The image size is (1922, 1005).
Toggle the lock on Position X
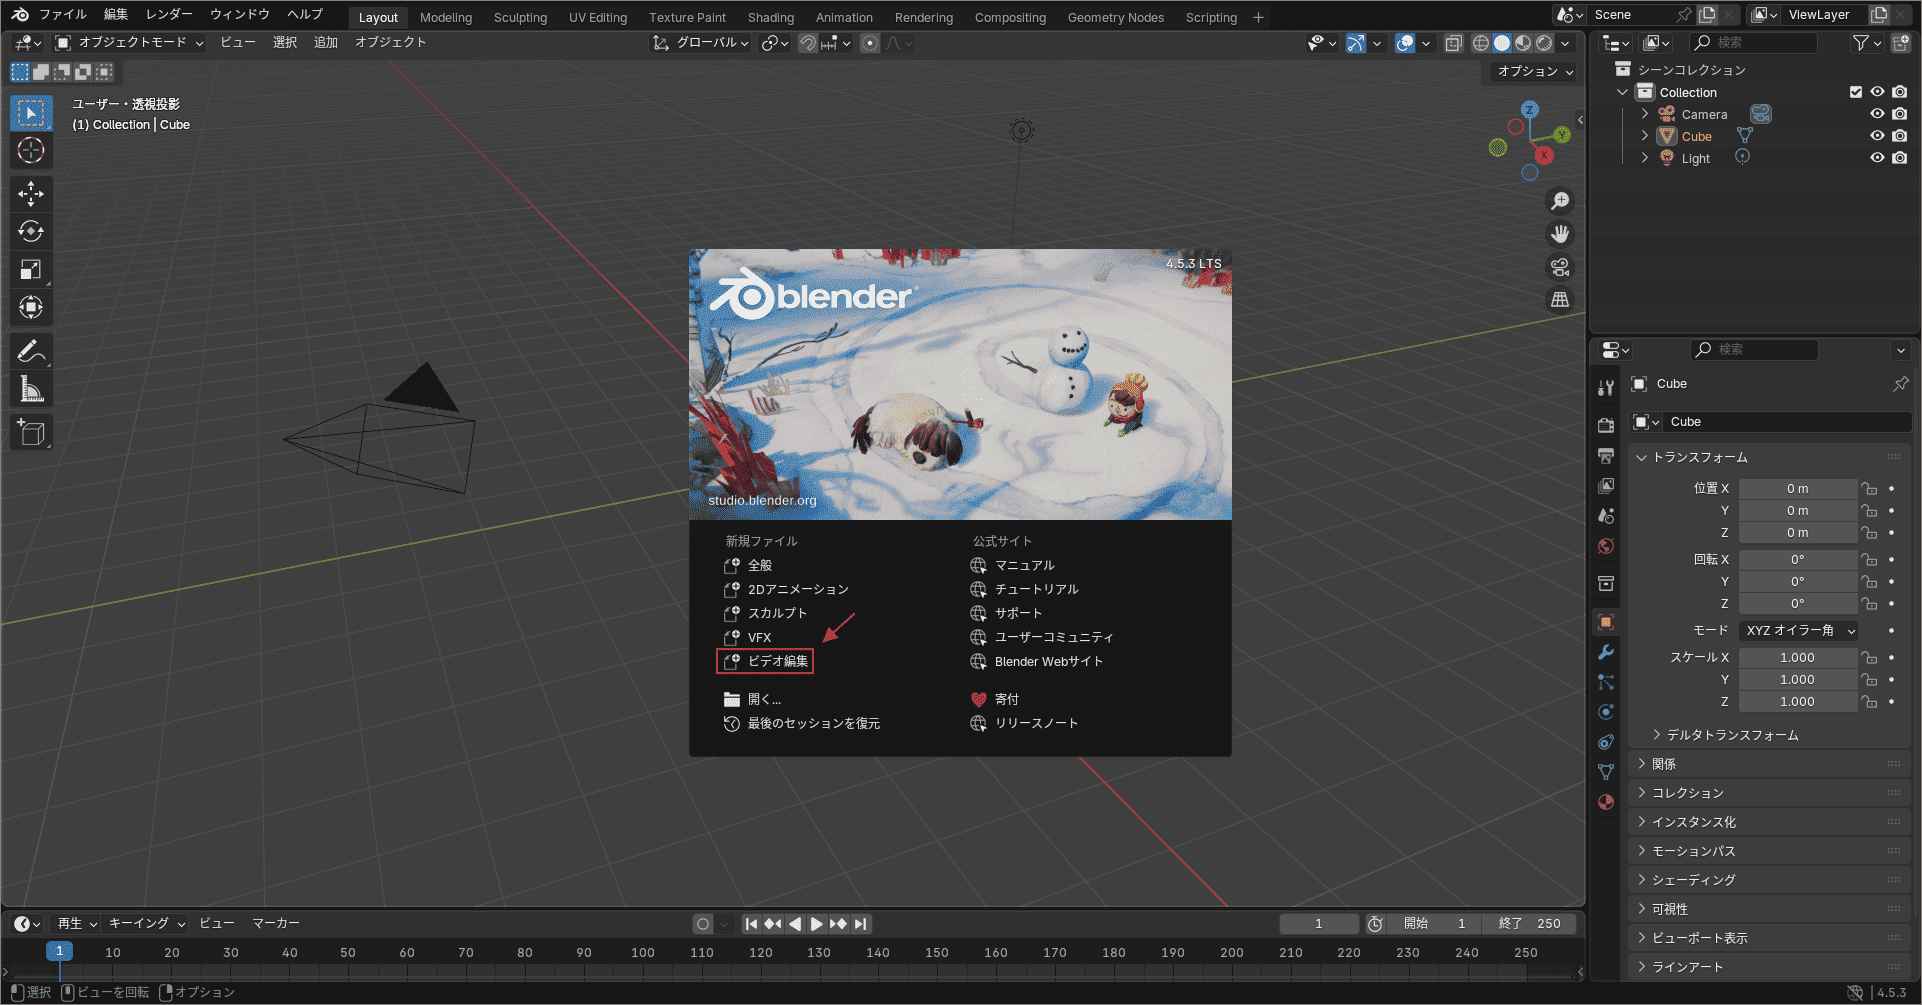1868,489
